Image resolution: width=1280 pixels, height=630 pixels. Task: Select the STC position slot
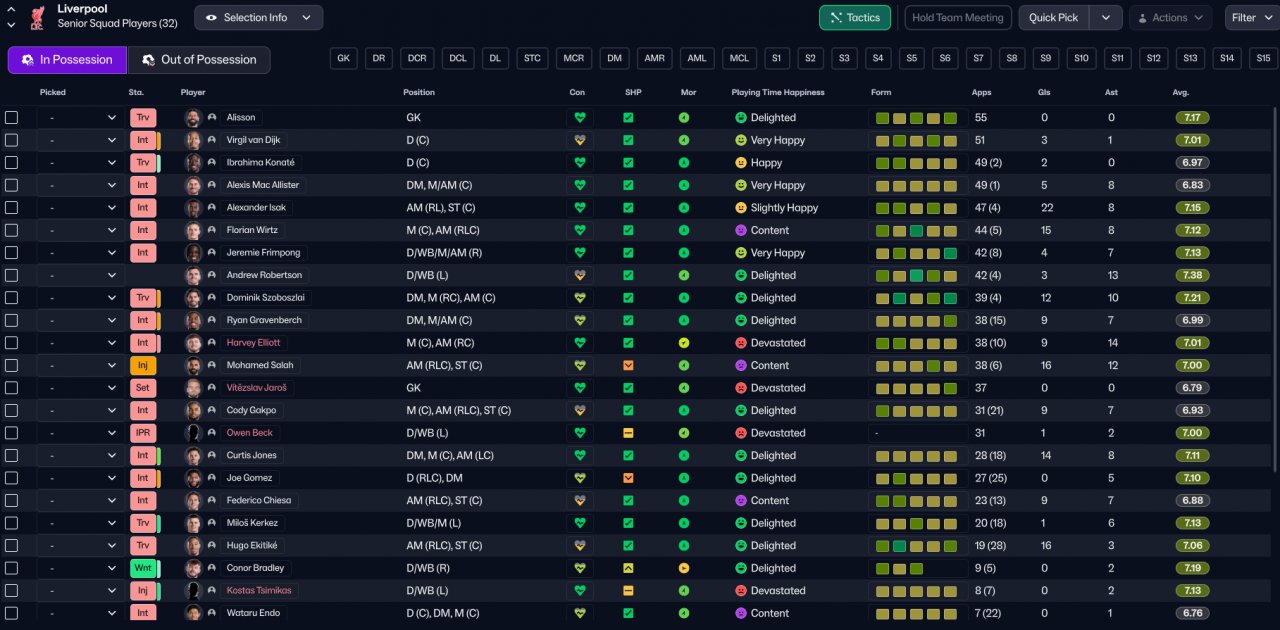[532, 58]
